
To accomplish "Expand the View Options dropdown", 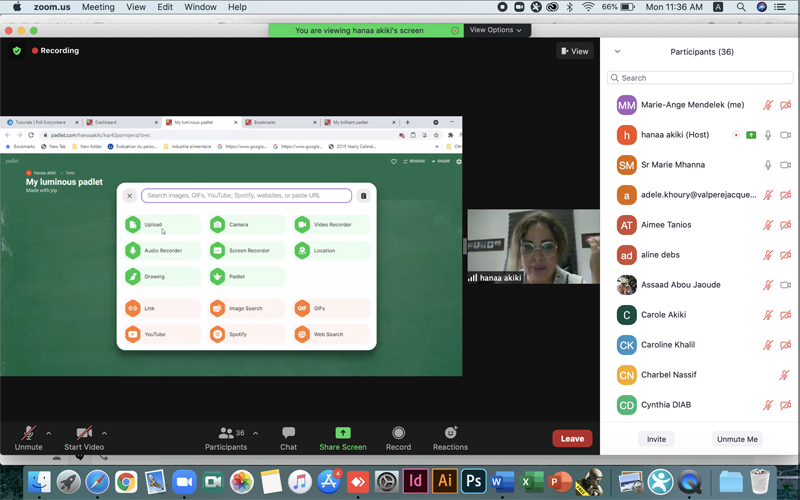I will tap(495, 30).
